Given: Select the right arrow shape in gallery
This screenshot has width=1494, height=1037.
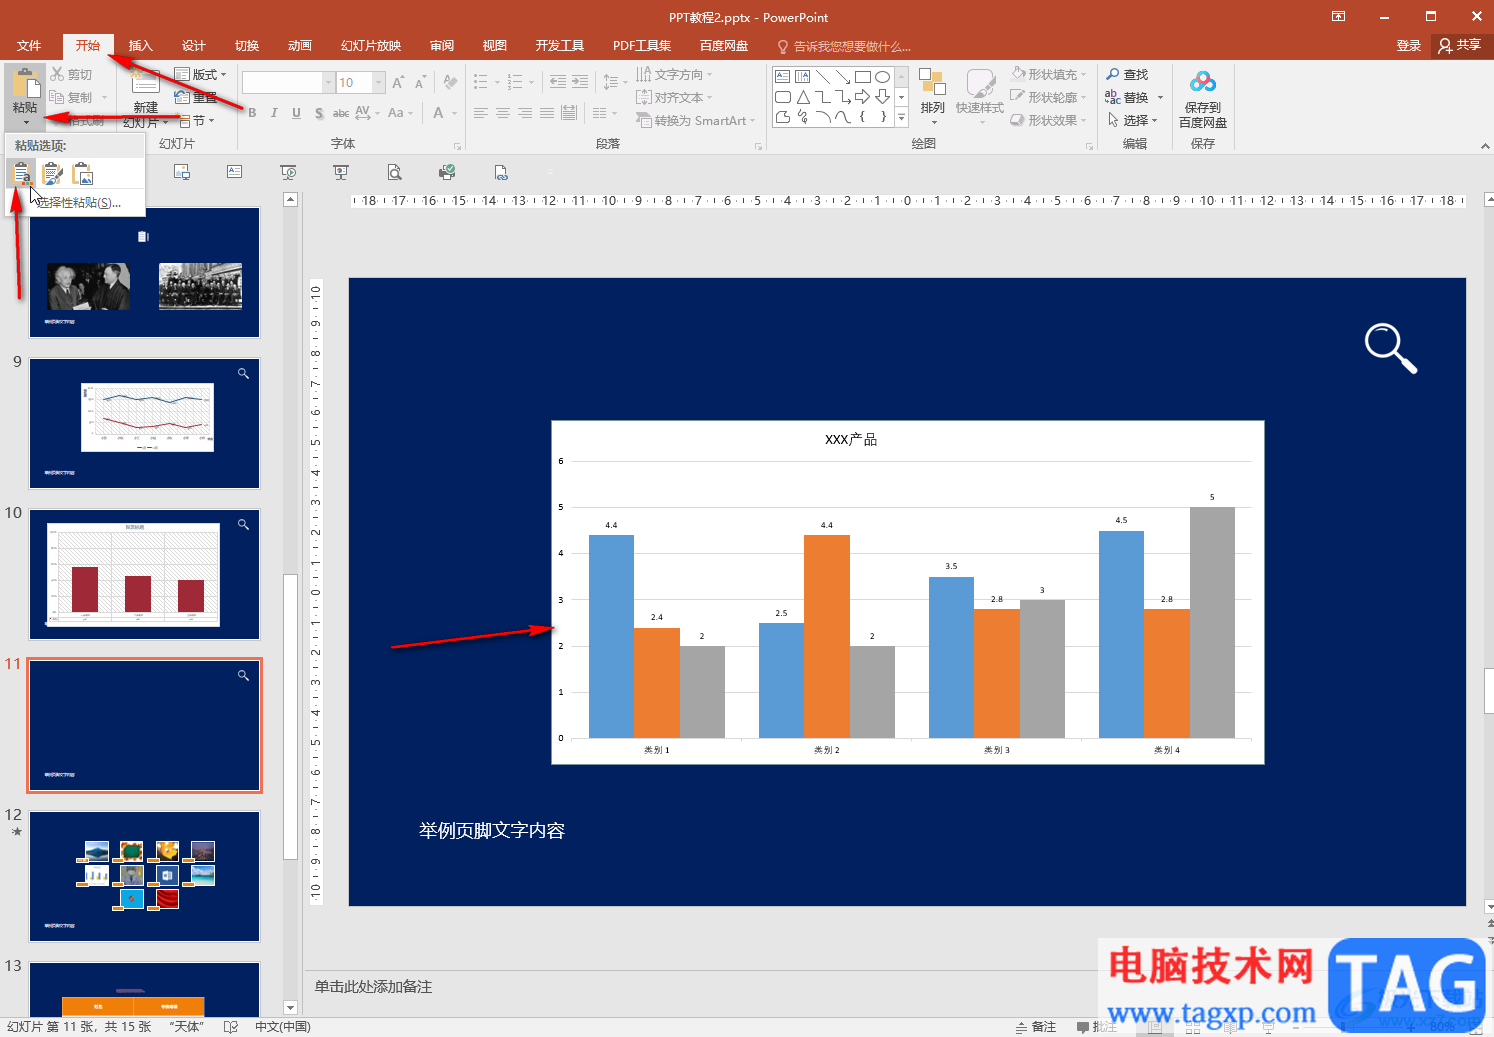Looking at the screenshot, I should click(x=862, y=96).
